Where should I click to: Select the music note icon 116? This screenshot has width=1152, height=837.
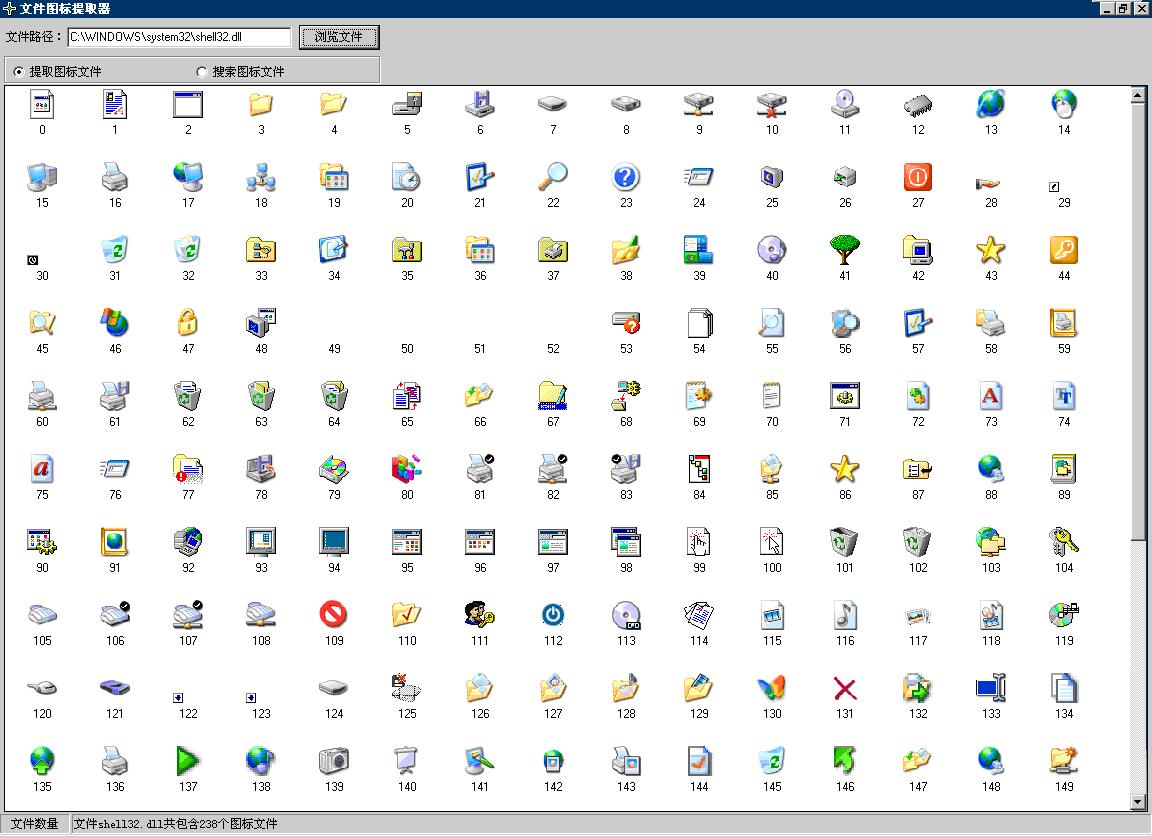tap(845, 614)
